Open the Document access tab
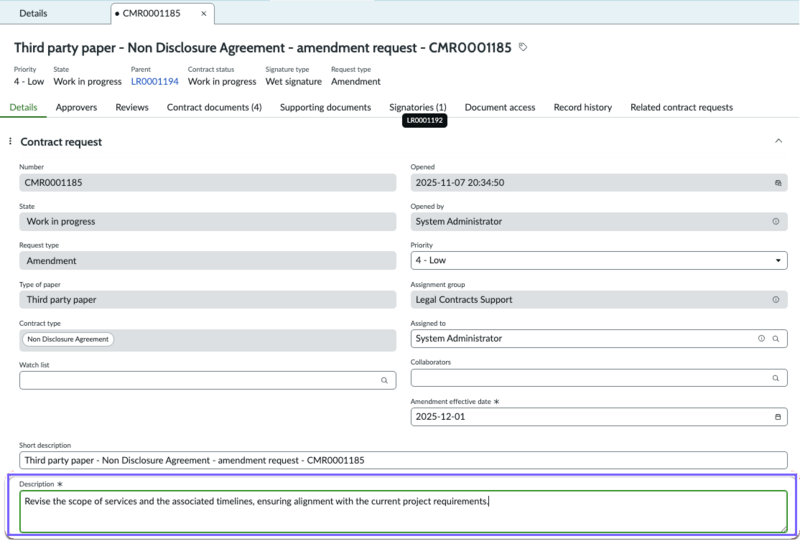 [x=499, y=107]
